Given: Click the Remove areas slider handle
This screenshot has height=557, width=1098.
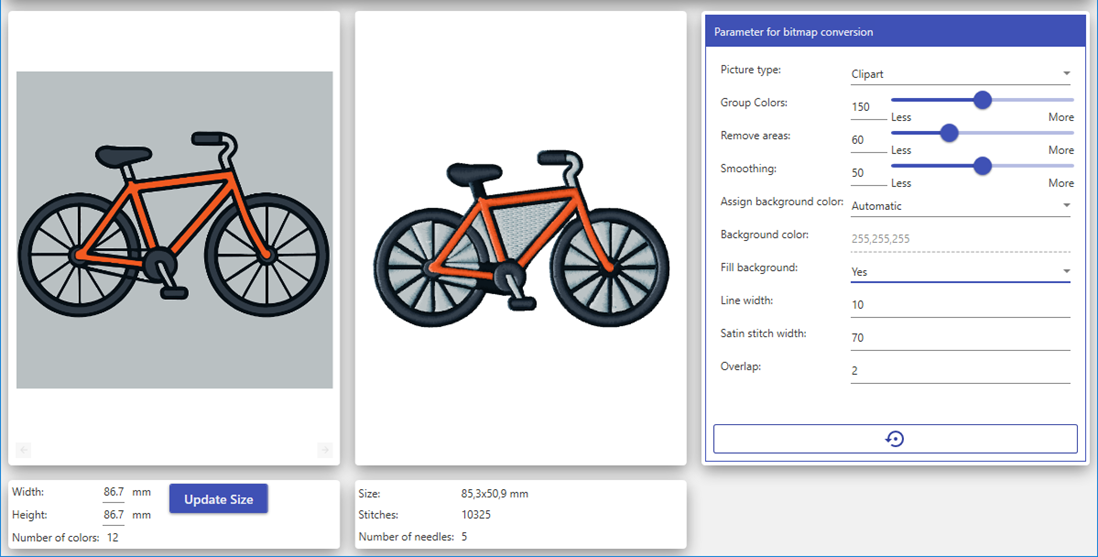Looking at the screenshot, I should tap(949, 133).
